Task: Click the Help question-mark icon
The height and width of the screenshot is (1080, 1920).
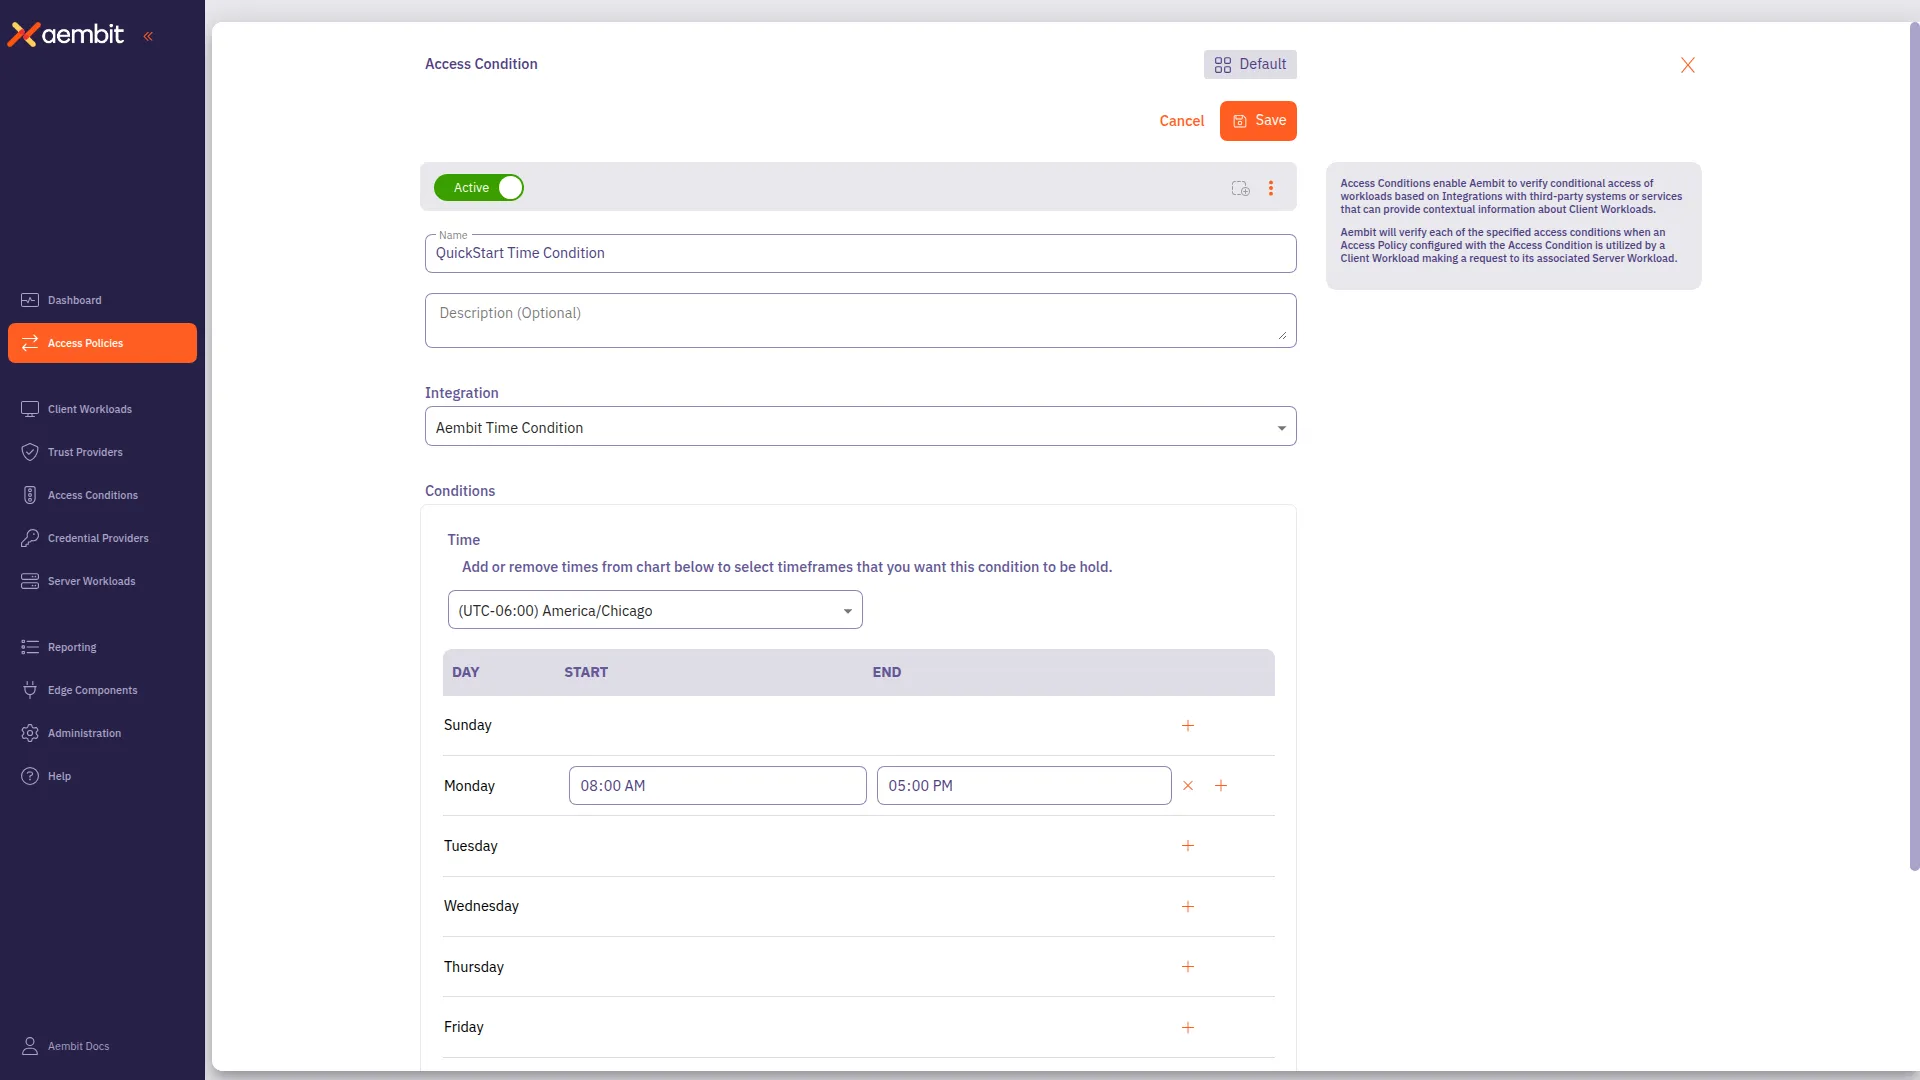Action: [30, 776]
